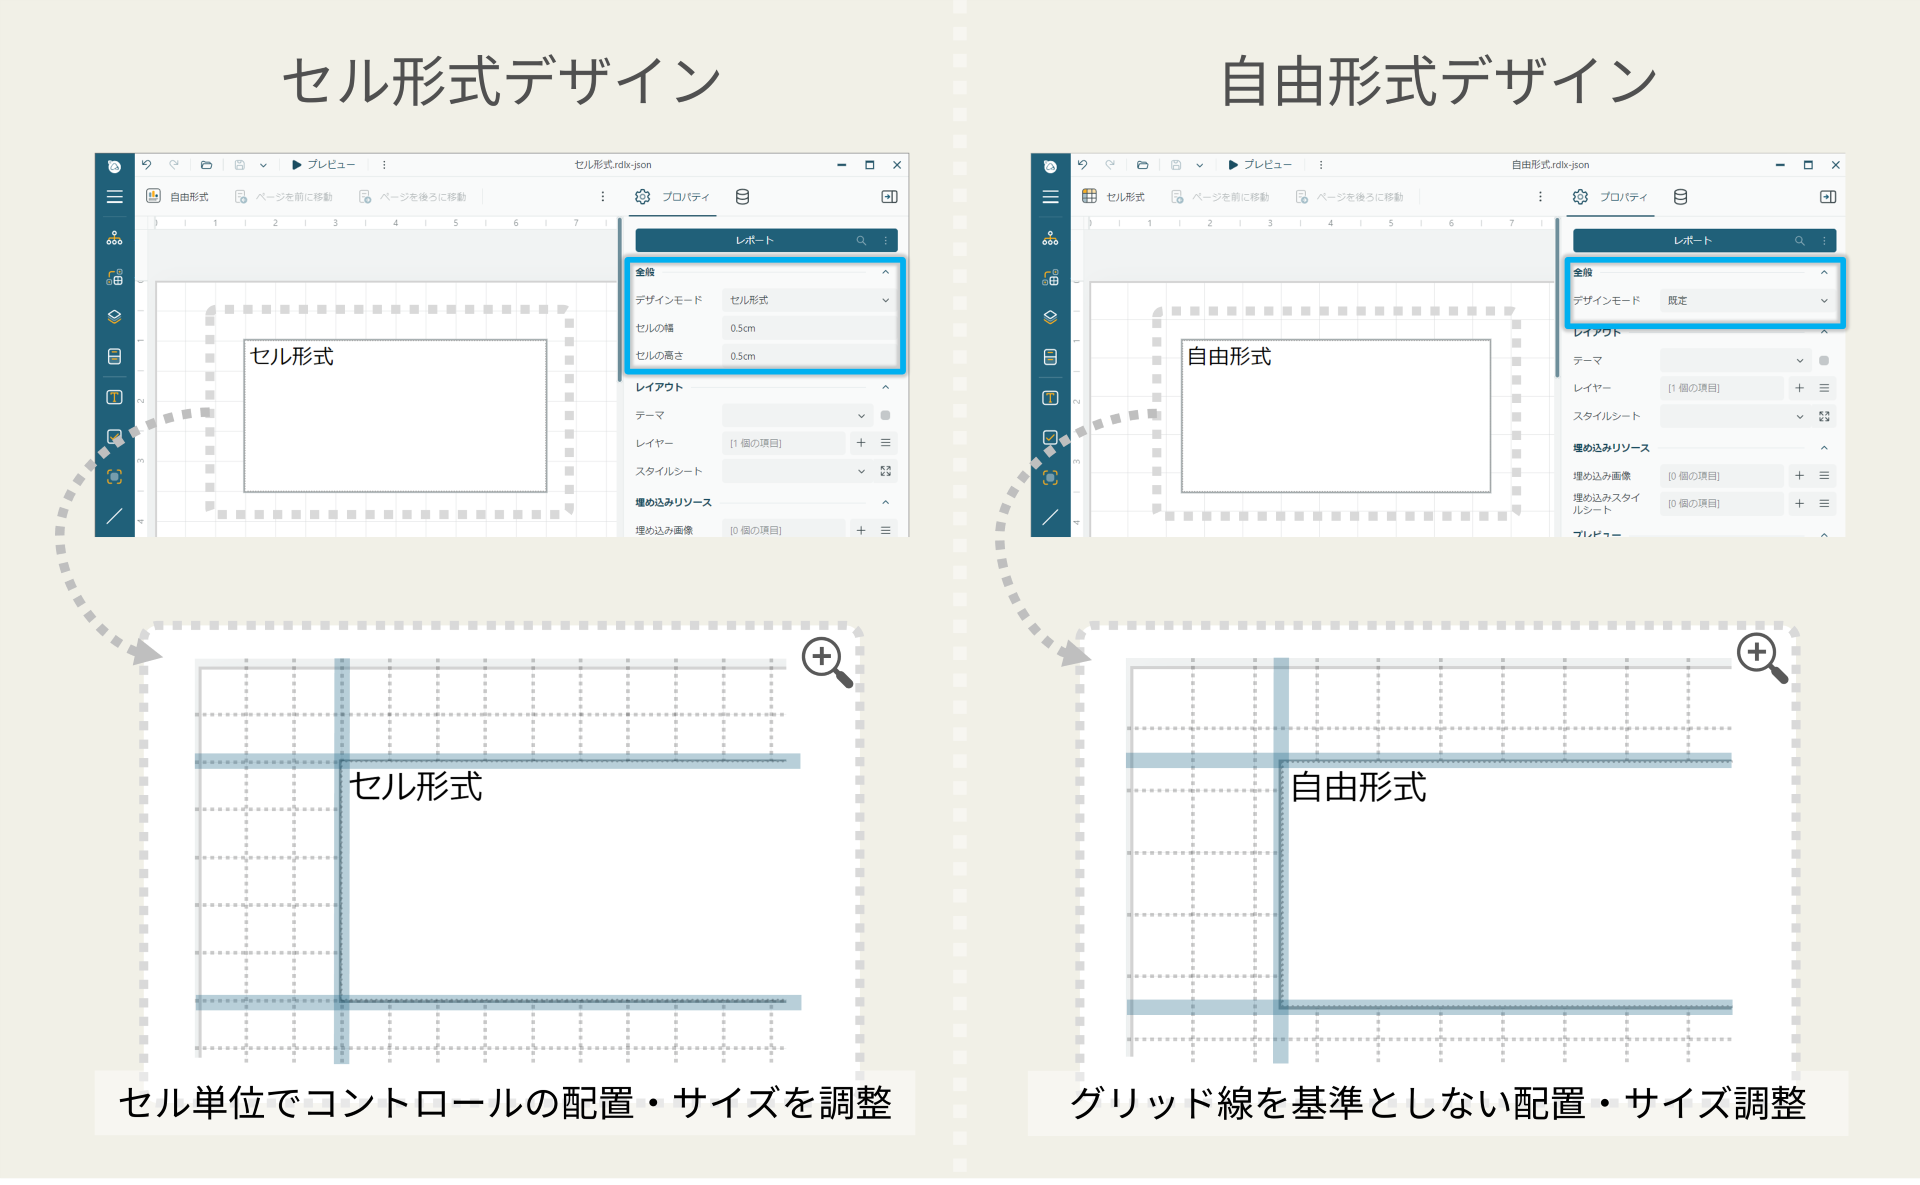
Task: Open the layers panel icon in セル形式.rdlx-json window
Action: [114, 317]
